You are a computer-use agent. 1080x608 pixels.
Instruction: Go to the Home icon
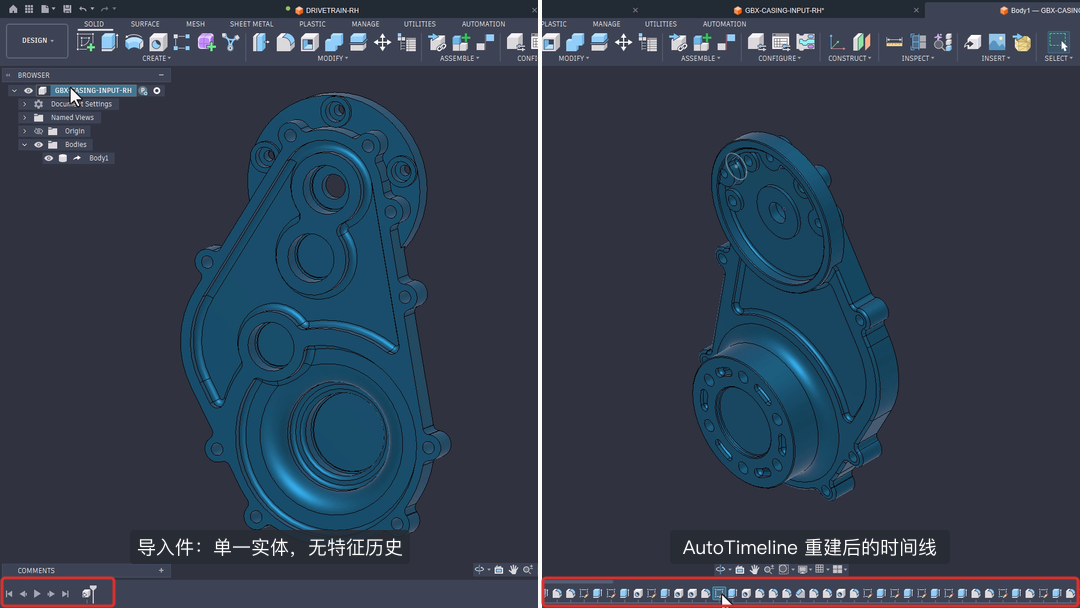(12, 9)
